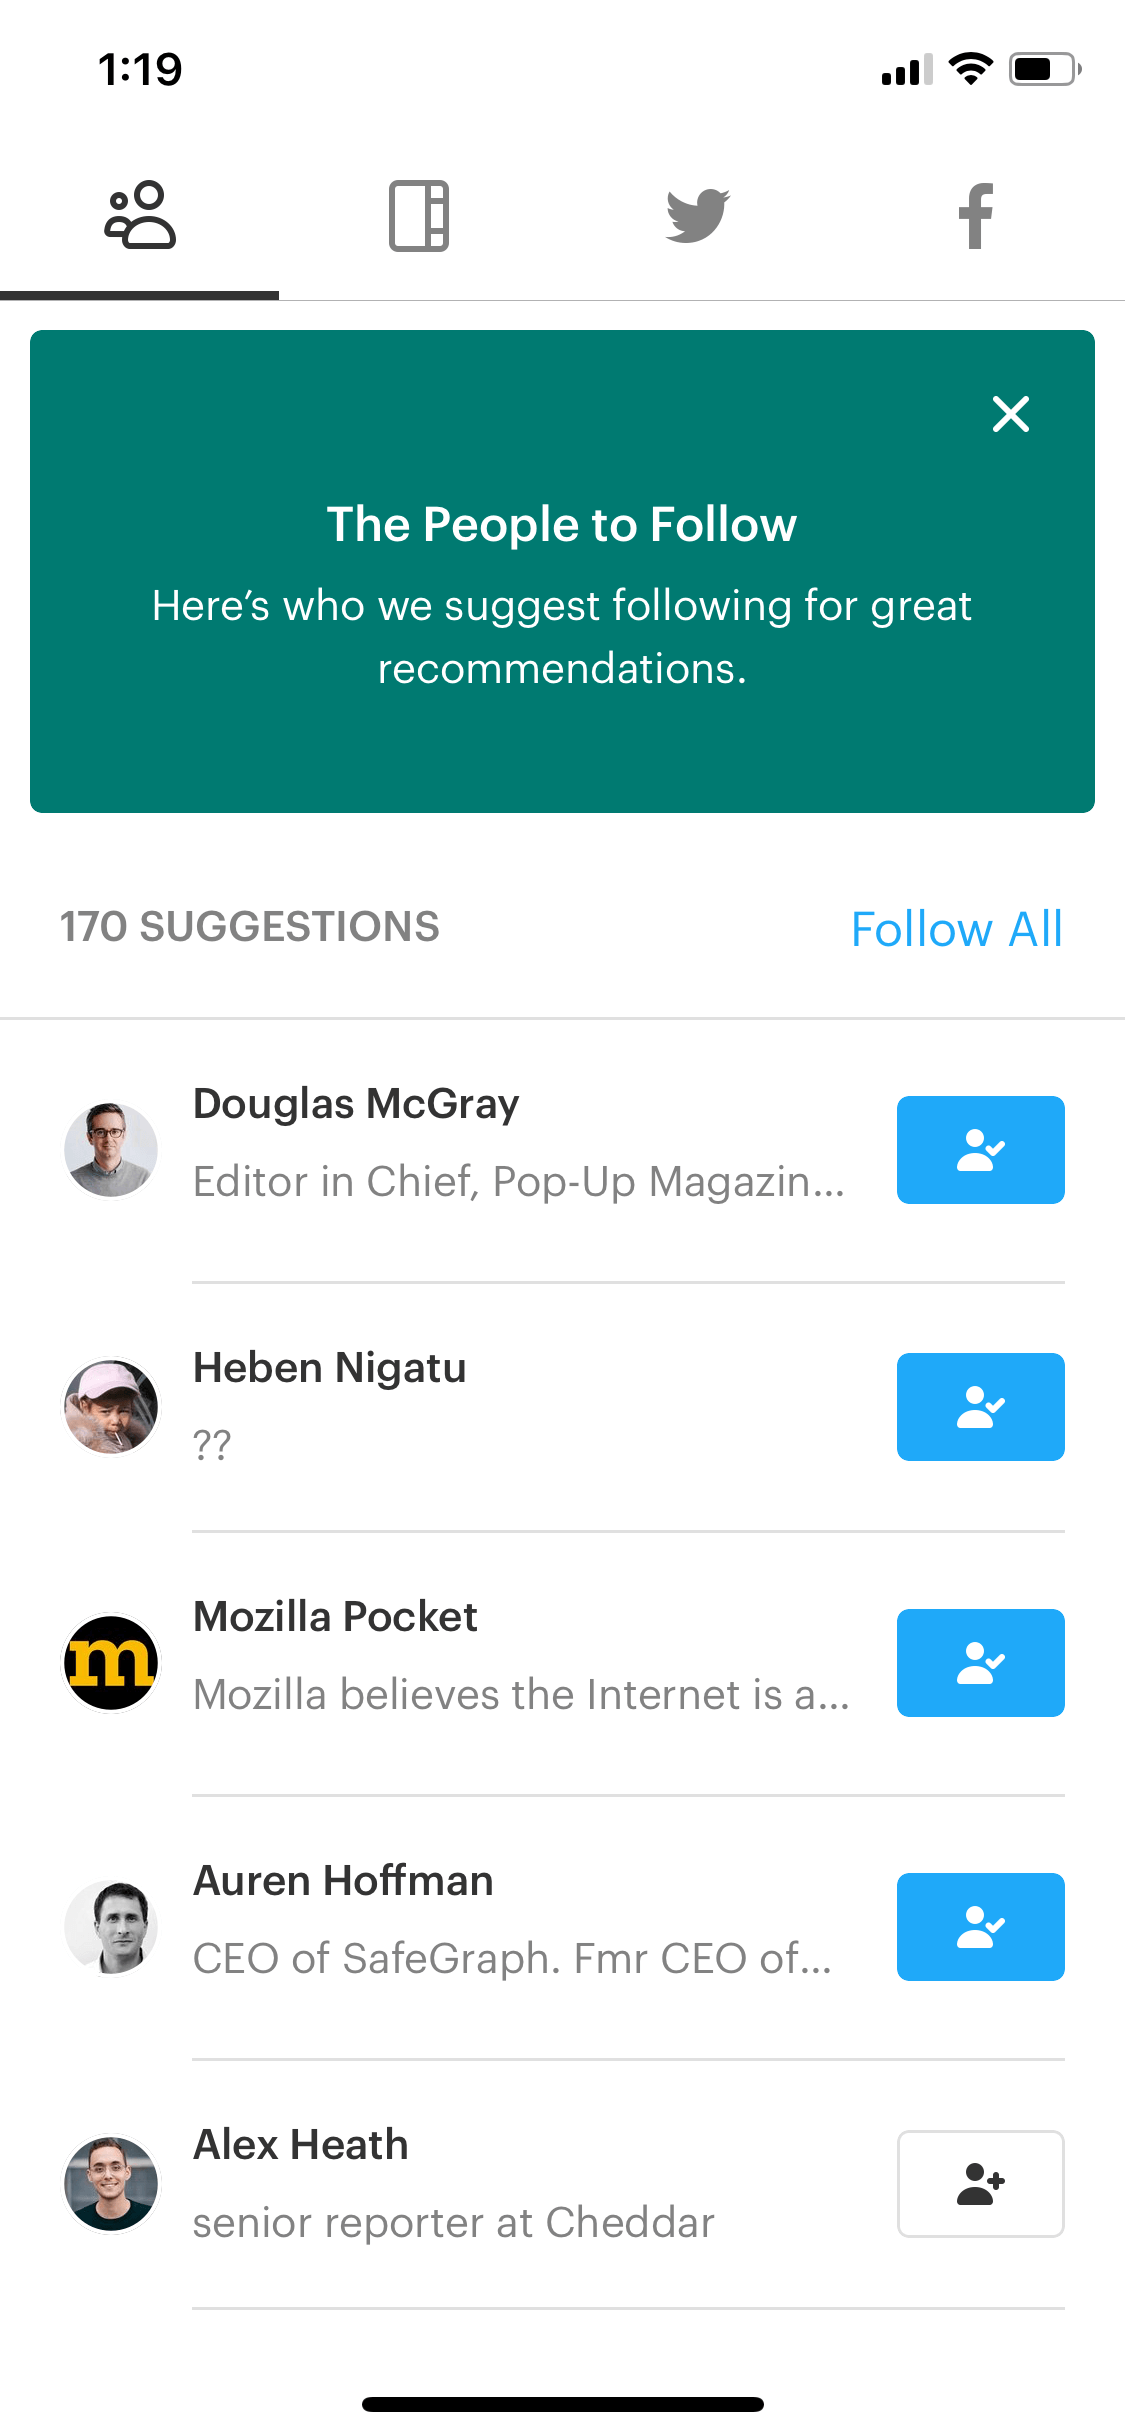Viewport: 1125px width, 2436px height.
Task: Tap the battery status icon
Action: (1045, 69)
